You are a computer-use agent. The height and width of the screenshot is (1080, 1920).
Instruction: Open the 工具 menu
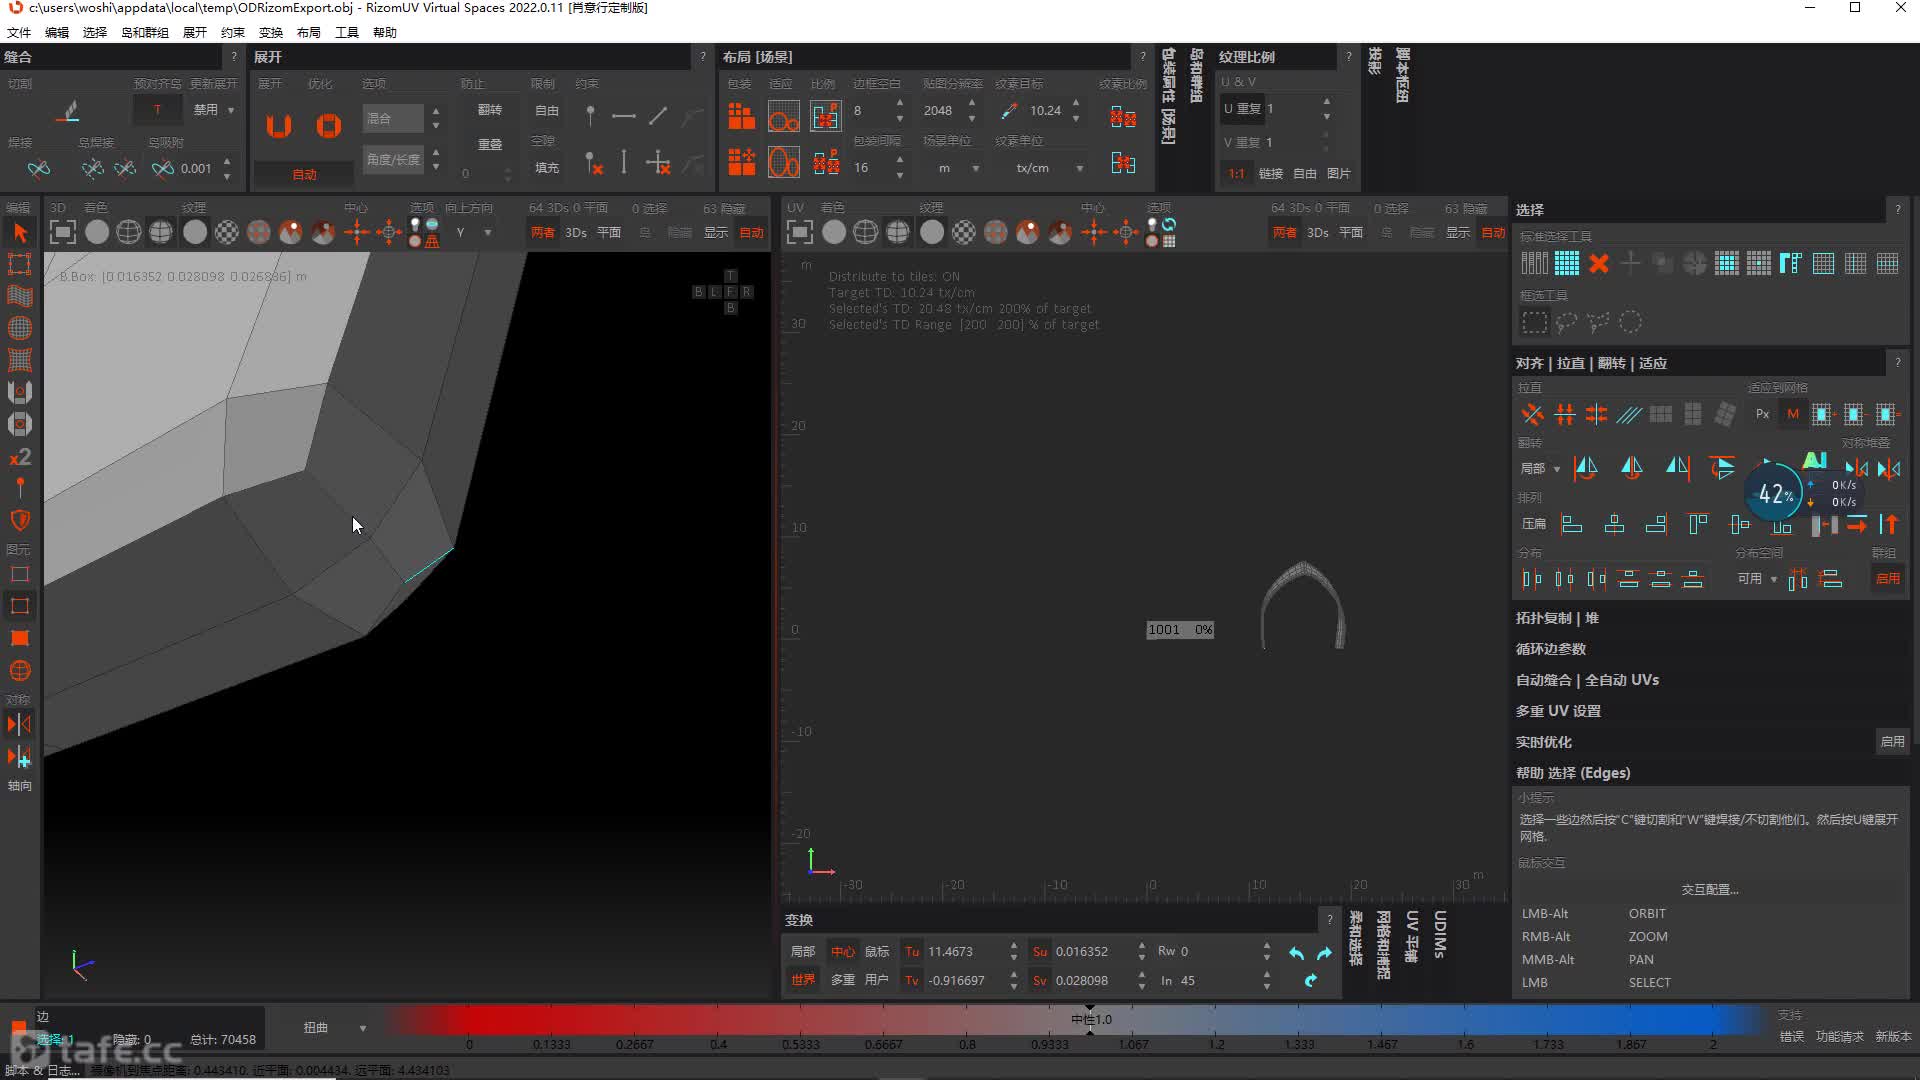[x=347, y=32]
